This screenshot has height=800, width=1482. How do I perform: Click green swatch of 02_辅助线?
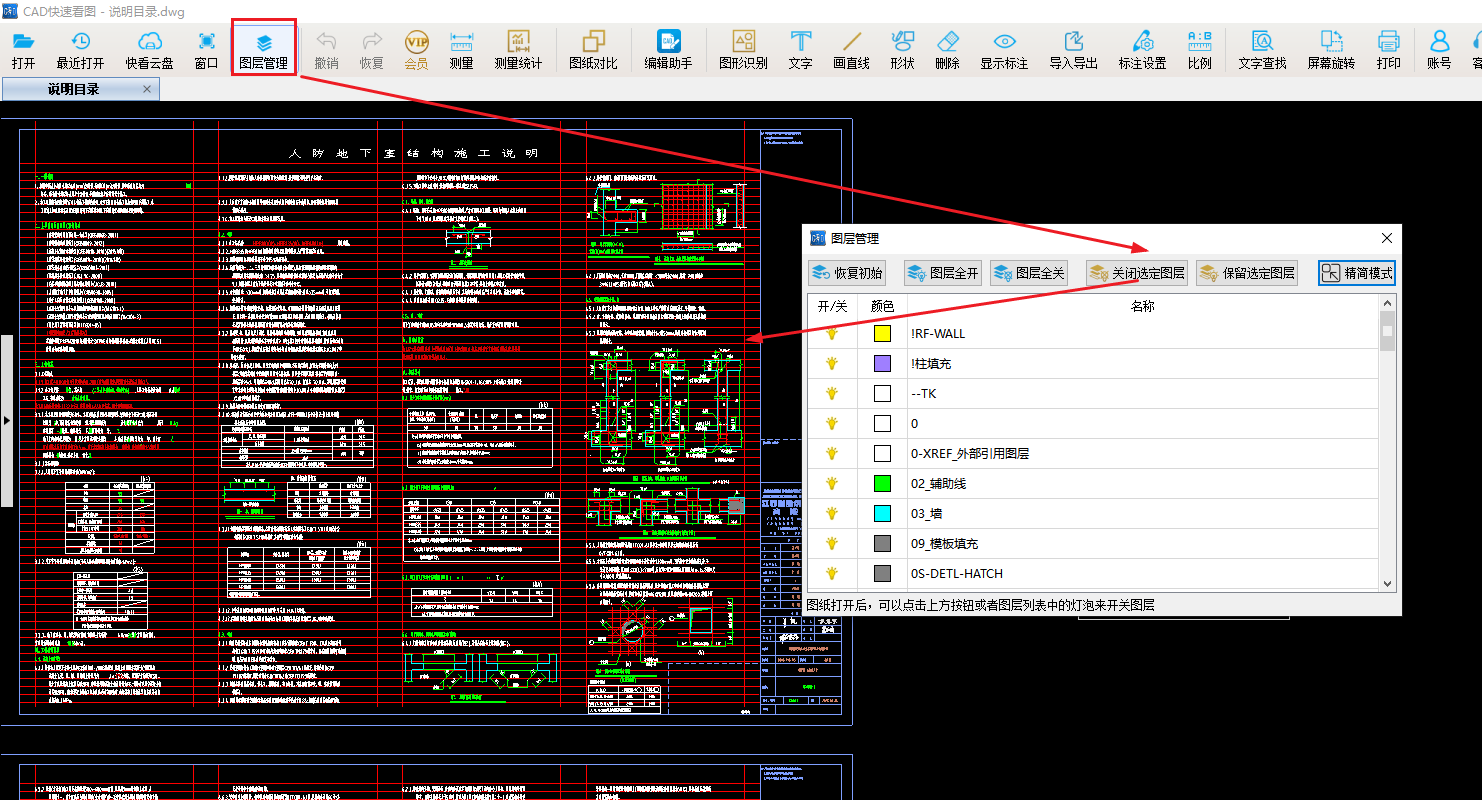click(x=882, y=484)
